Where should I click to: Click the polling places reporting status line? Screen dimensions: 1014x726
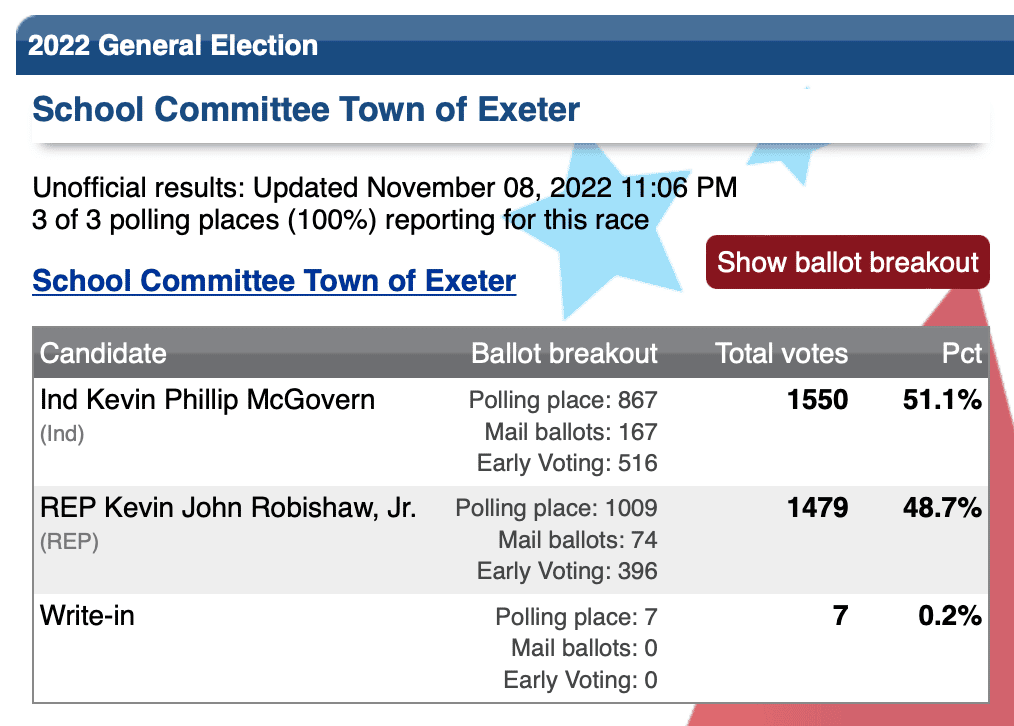pyautogui.click(x=340, y=220)
